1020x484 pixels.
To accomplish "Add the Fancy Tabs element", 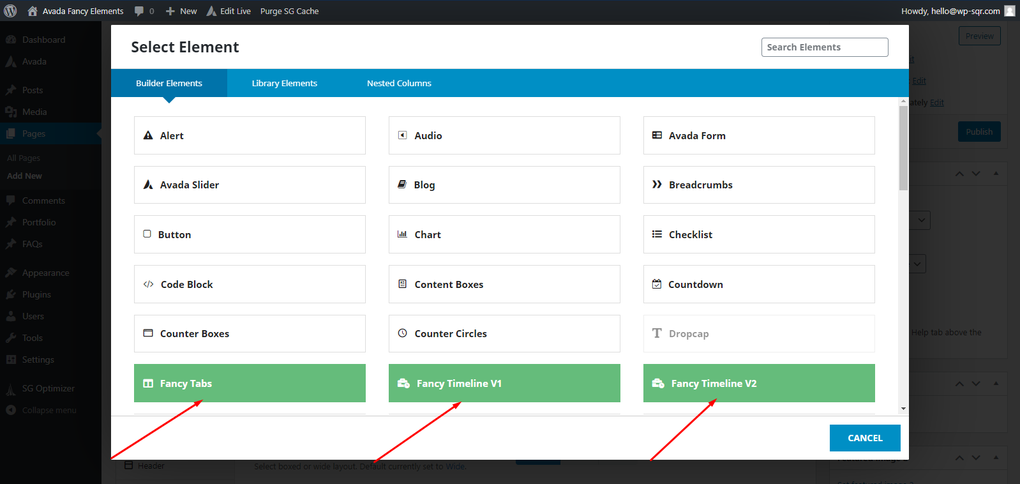I will click(250, 383).
